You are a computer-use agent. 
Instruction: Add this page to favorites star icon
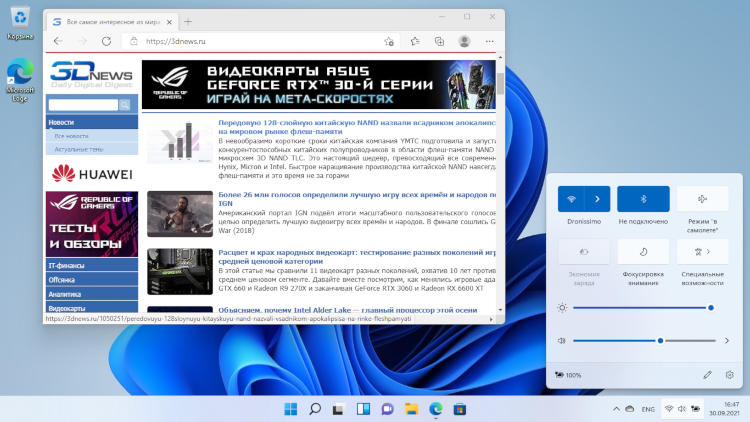pos(389,41)
